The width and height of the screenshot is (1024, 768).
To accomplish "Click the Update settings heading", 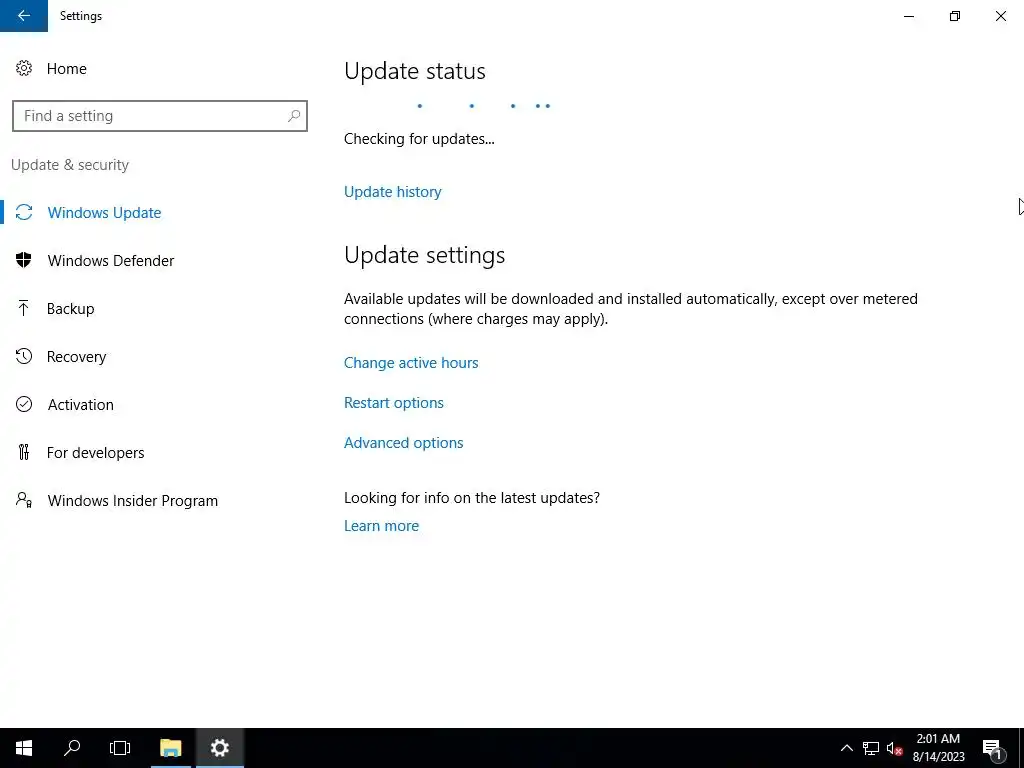I will coord(424,255).
